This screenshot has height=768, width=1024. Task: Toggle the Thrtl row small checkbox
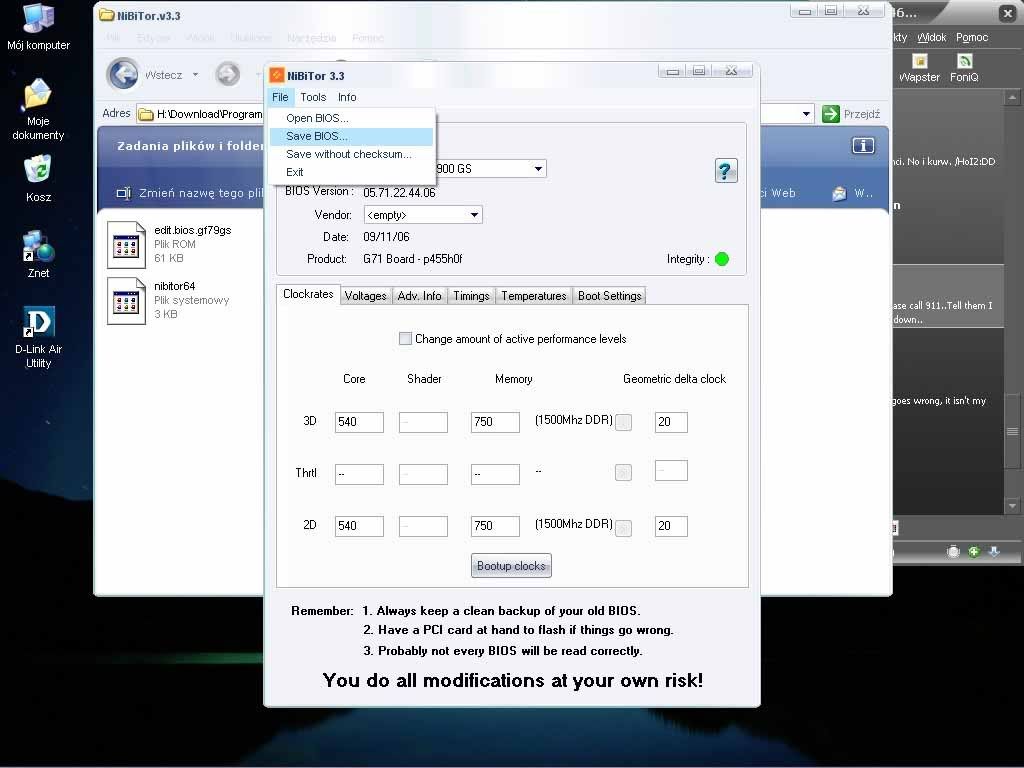(624, 472)
